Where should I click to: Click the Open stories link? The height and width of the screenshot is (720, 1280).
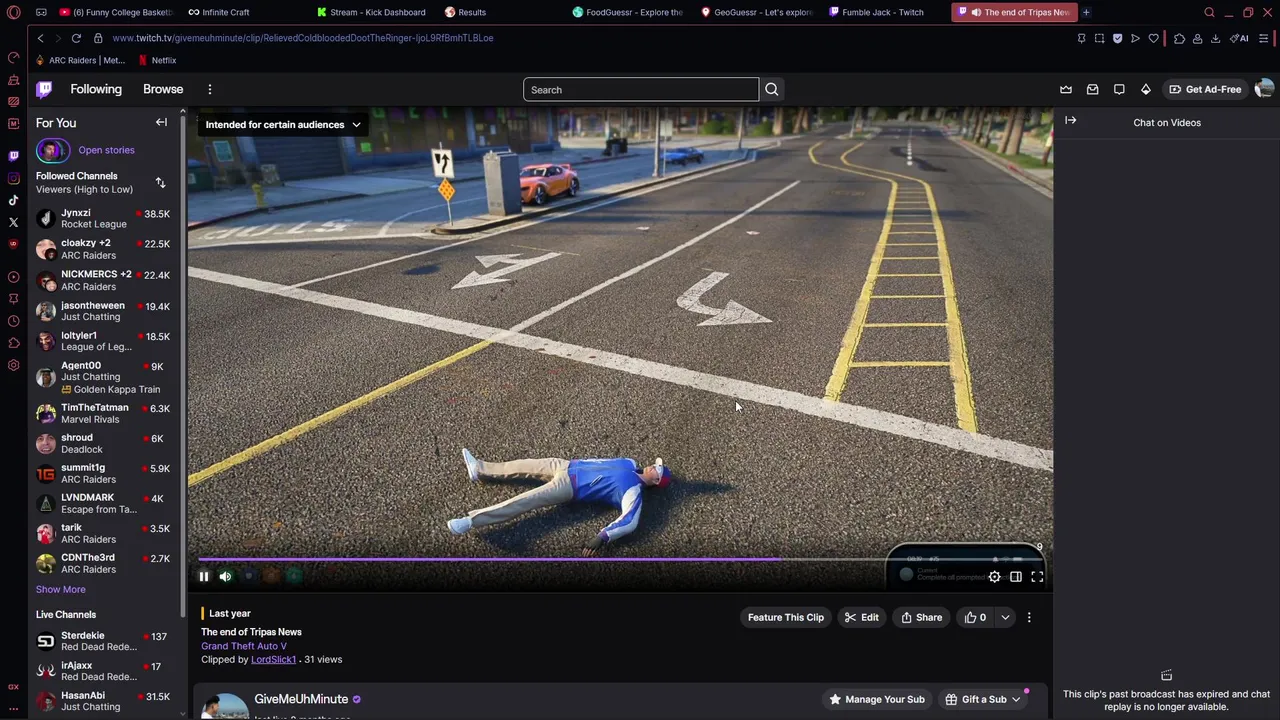click(x=106, y=150)
